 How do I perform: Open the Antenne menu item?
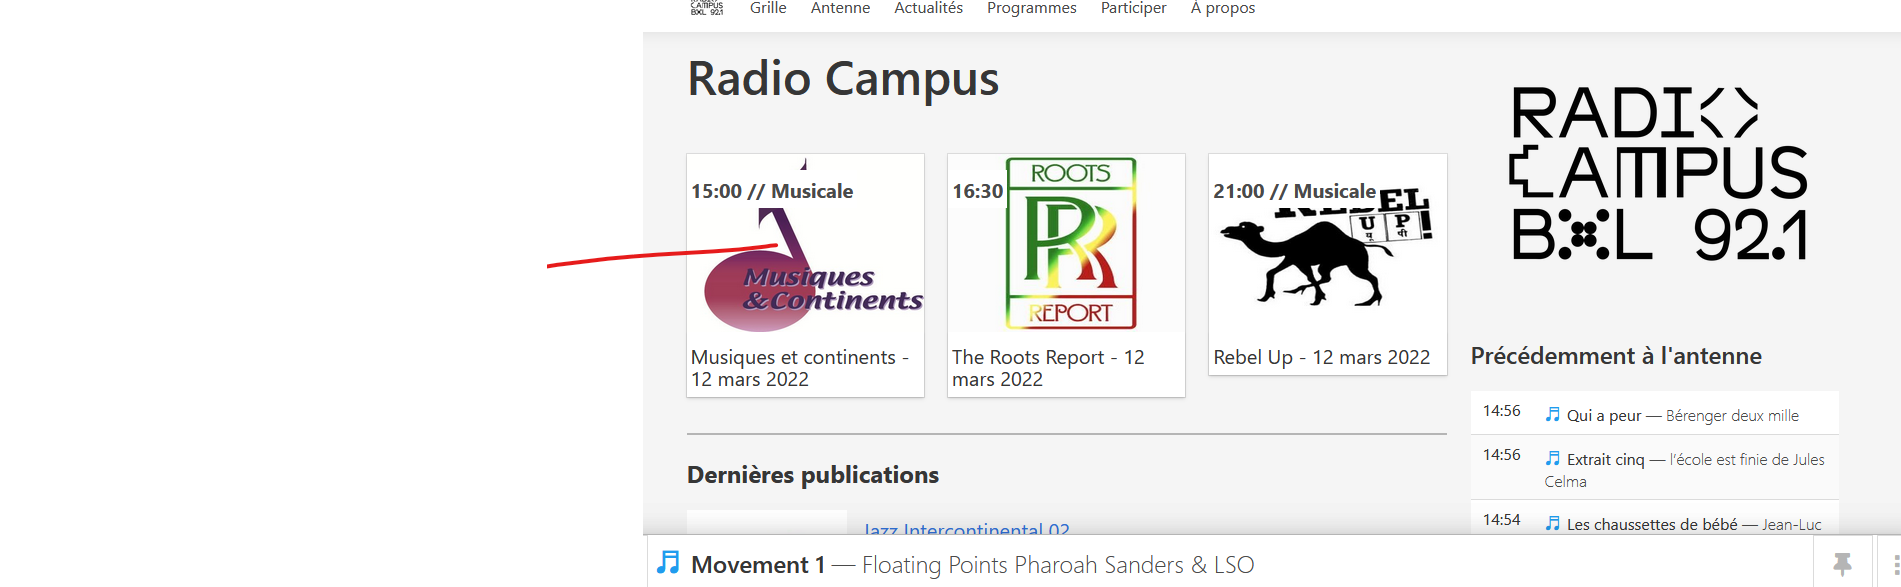pyautogui.click(x=840, y=9)
